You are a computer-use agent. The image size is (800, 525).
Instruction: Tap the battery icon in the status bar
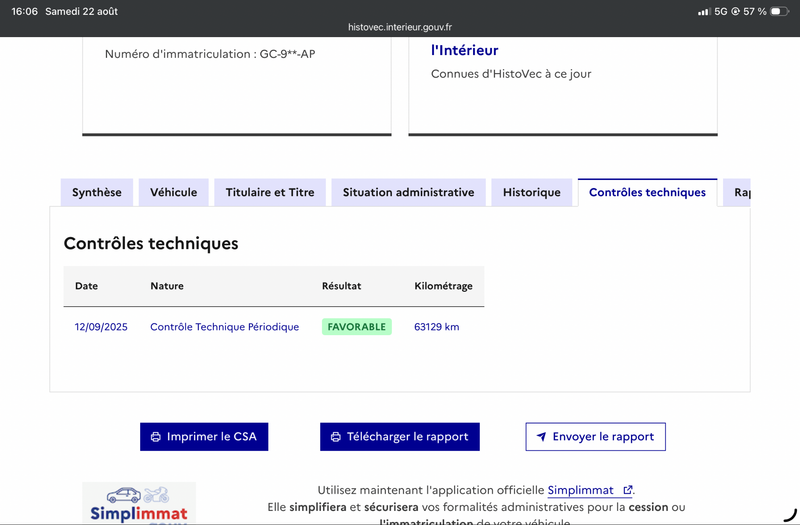pyautogui.click(x=780, y=11)
